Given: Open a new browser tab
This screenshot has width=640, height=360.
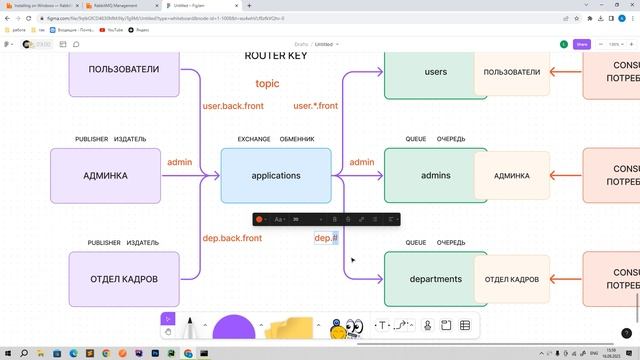Looking at the screenshot, I should (249, 6).
